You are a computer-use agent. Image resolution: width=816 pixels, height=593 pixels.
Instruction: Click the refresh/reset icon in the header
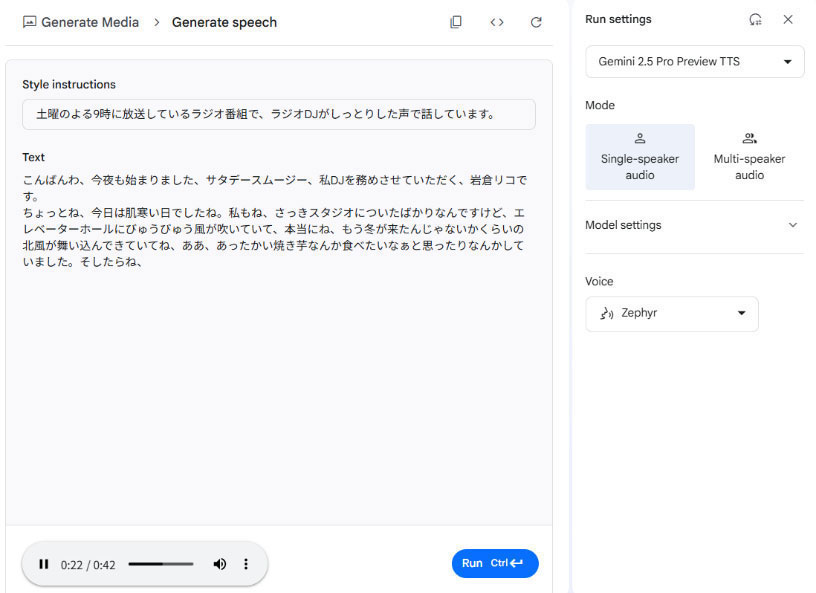[536, 22]
